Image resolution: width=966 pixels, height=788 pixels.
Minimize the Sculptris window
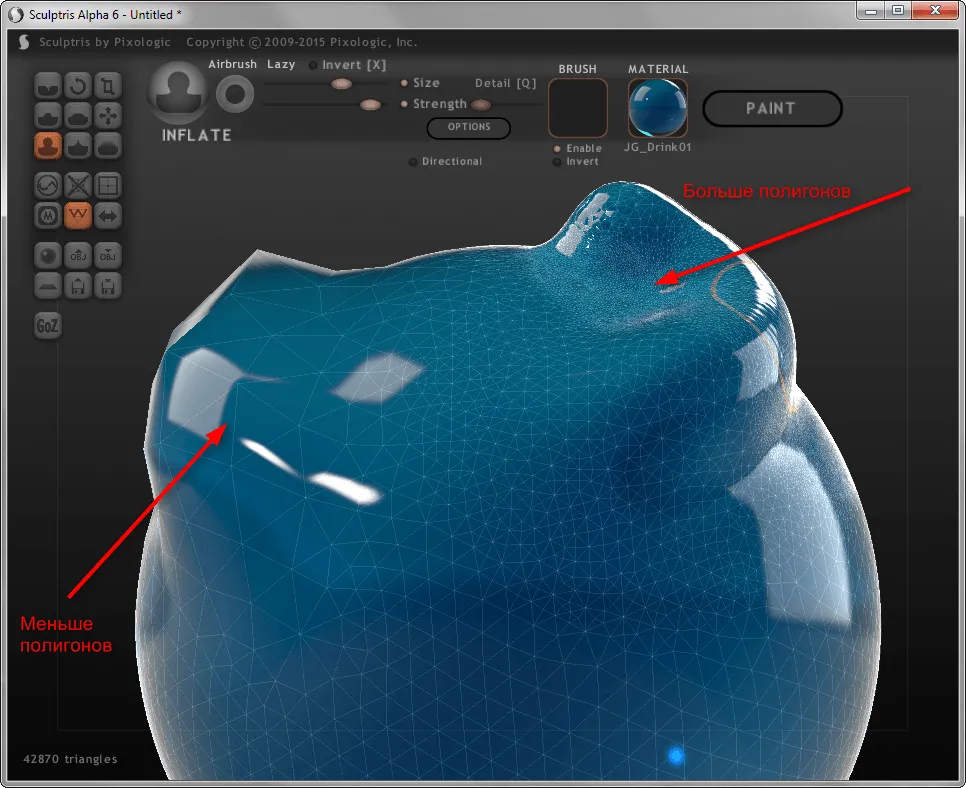click(x=871, y=10)
